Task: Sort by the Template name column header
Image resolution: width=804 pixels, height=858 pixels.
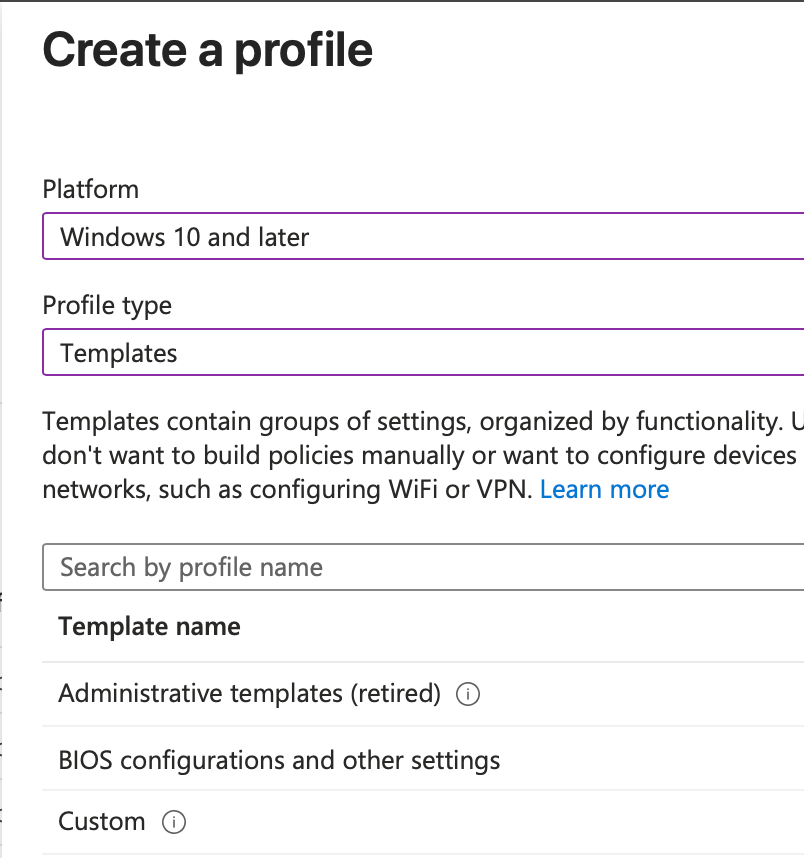Action: 149,627
